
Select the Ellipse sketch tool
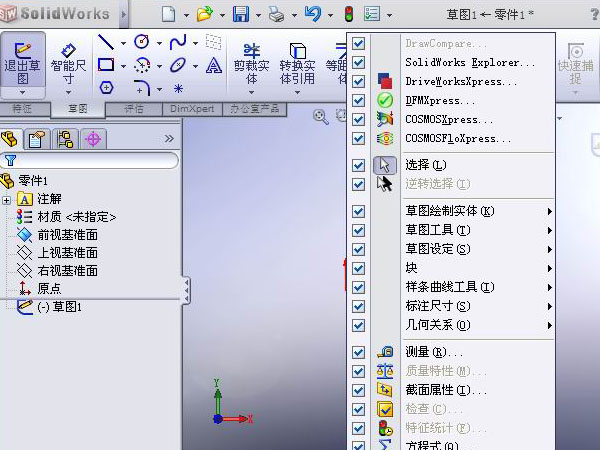coord(178,65)
